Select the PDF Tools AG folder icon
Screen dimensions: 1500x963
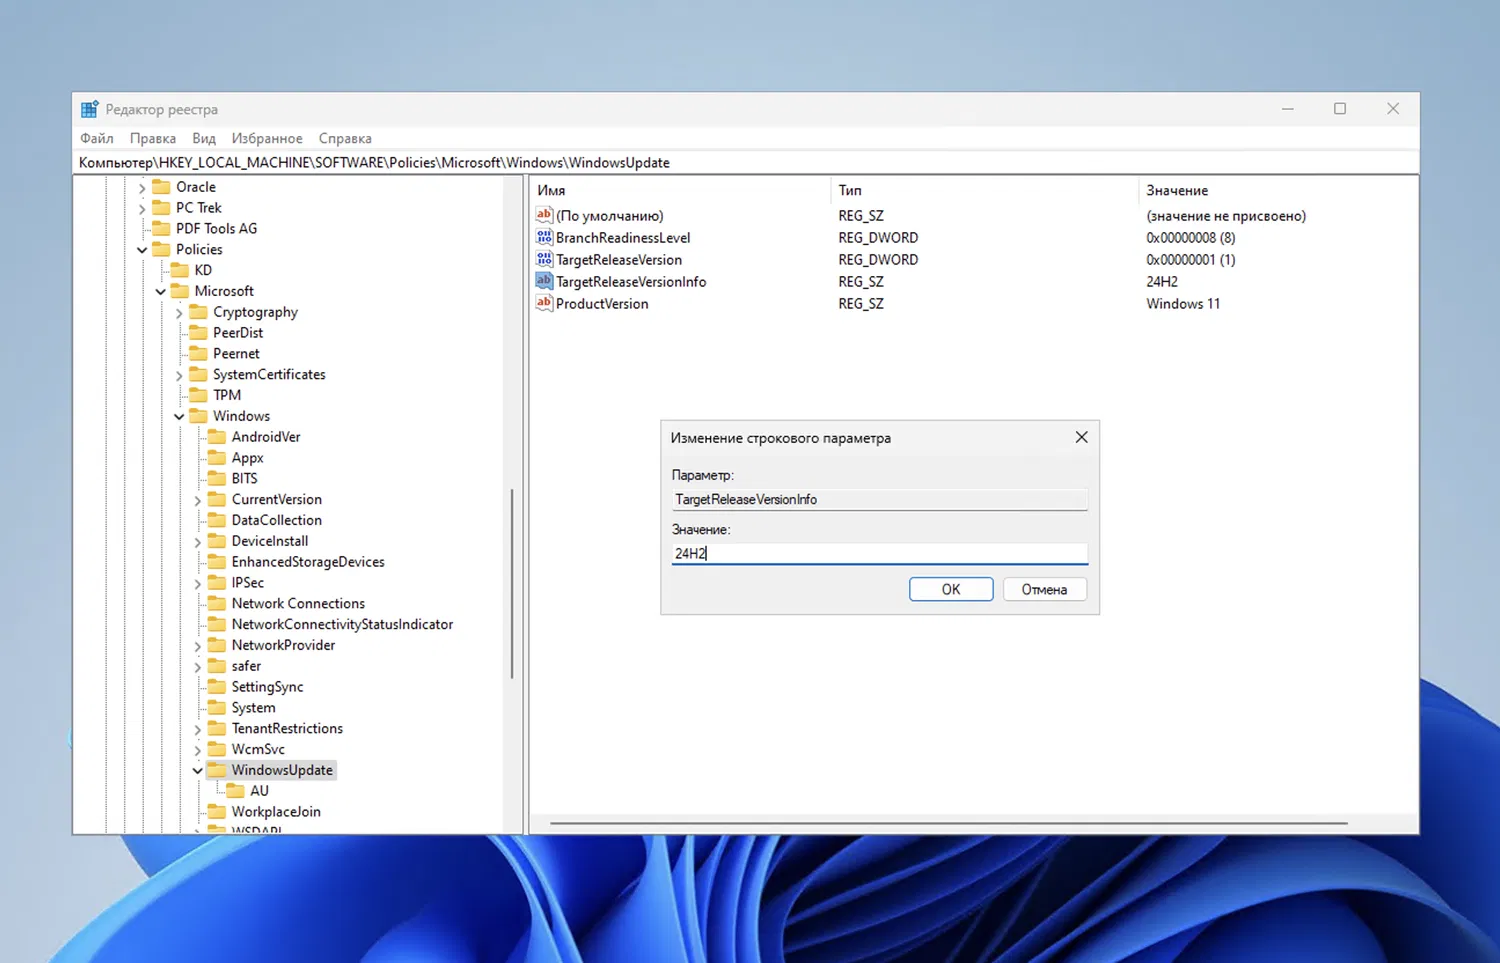coord(161,229)
